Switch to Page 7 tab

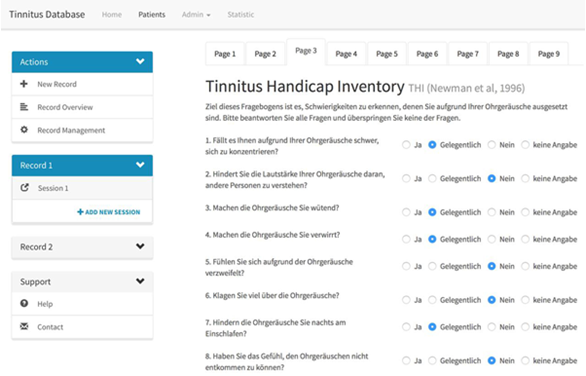tap(468, 54)
